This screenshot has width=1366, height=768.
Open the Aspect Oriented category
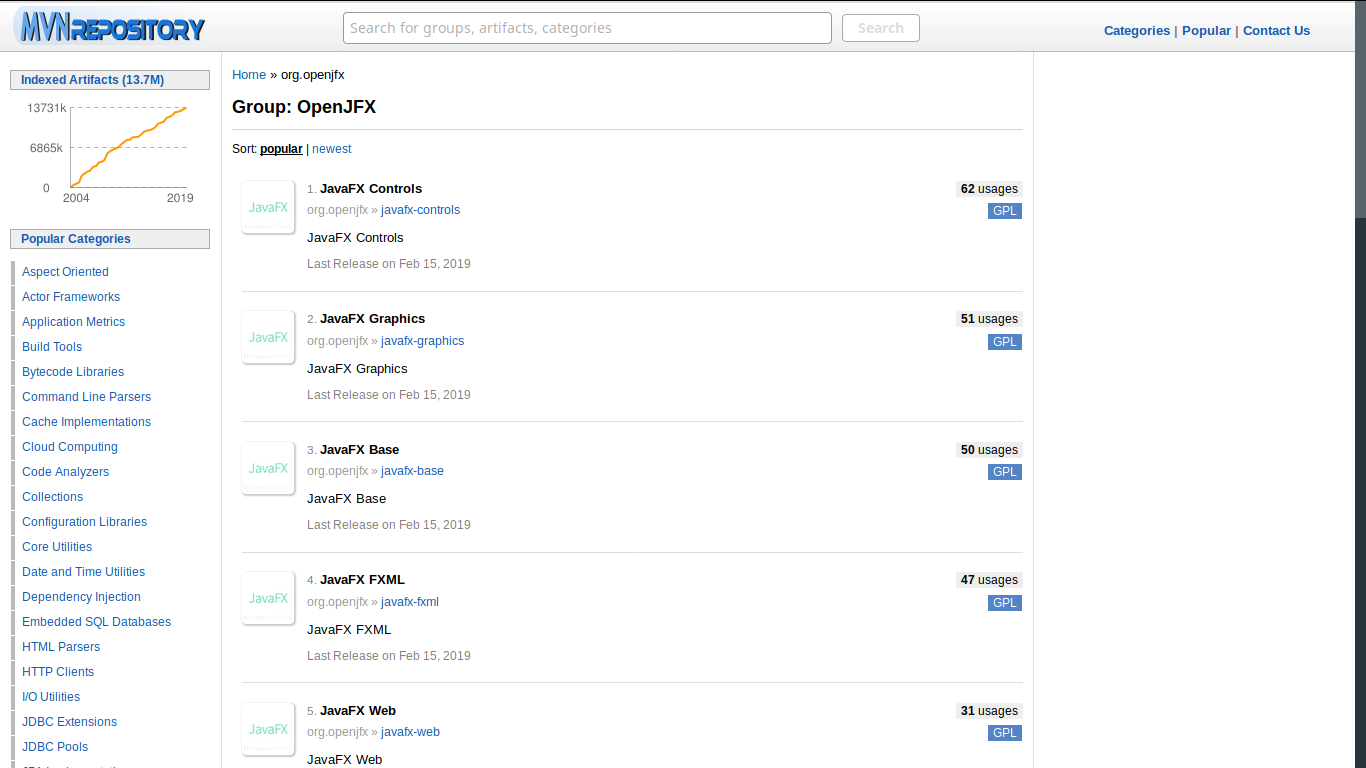(x=65, y=272)
